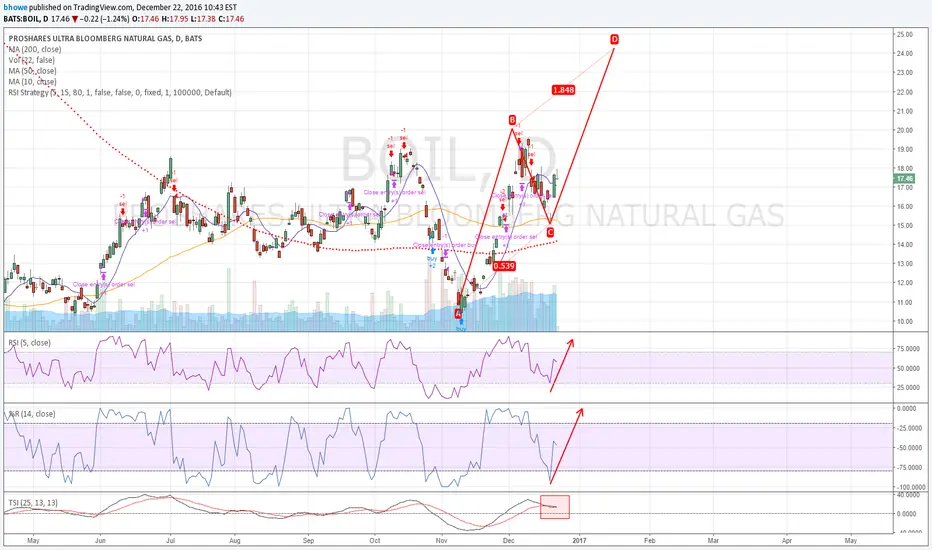The height and width of the screenshot is (550, 932).
Task: Click 22.00 on the price scale
Action: point(905,92)
